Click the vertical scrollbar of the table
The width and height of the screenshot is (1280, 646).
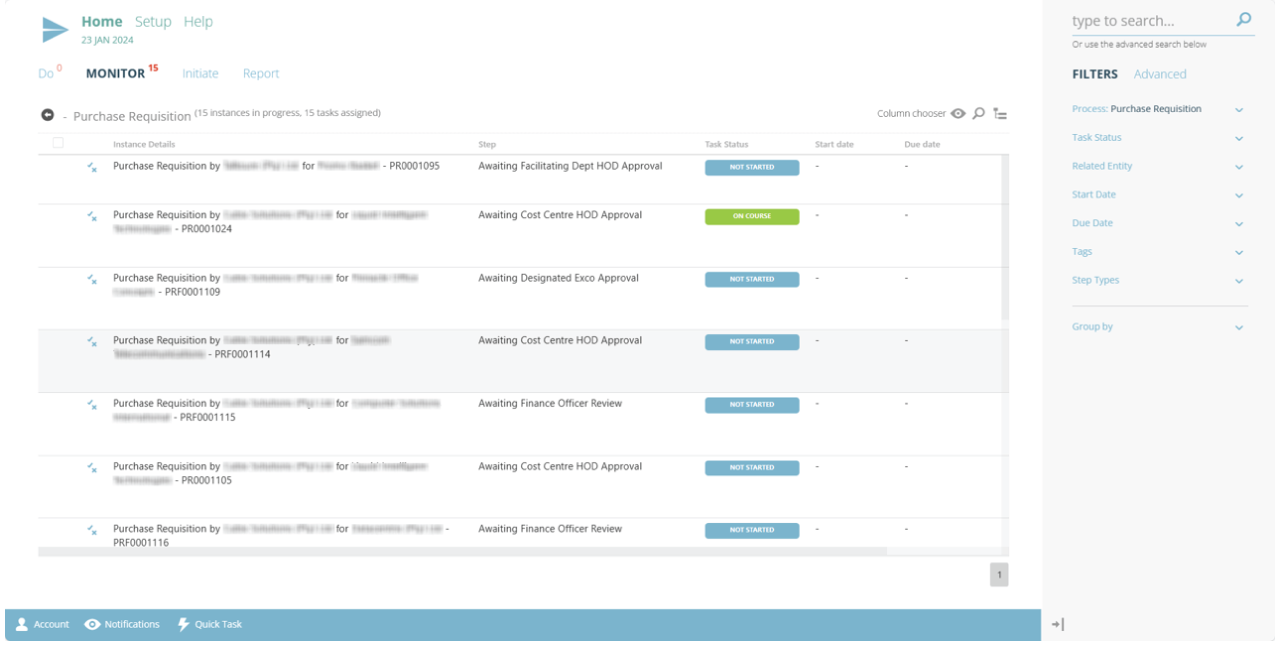[1005, 240]
